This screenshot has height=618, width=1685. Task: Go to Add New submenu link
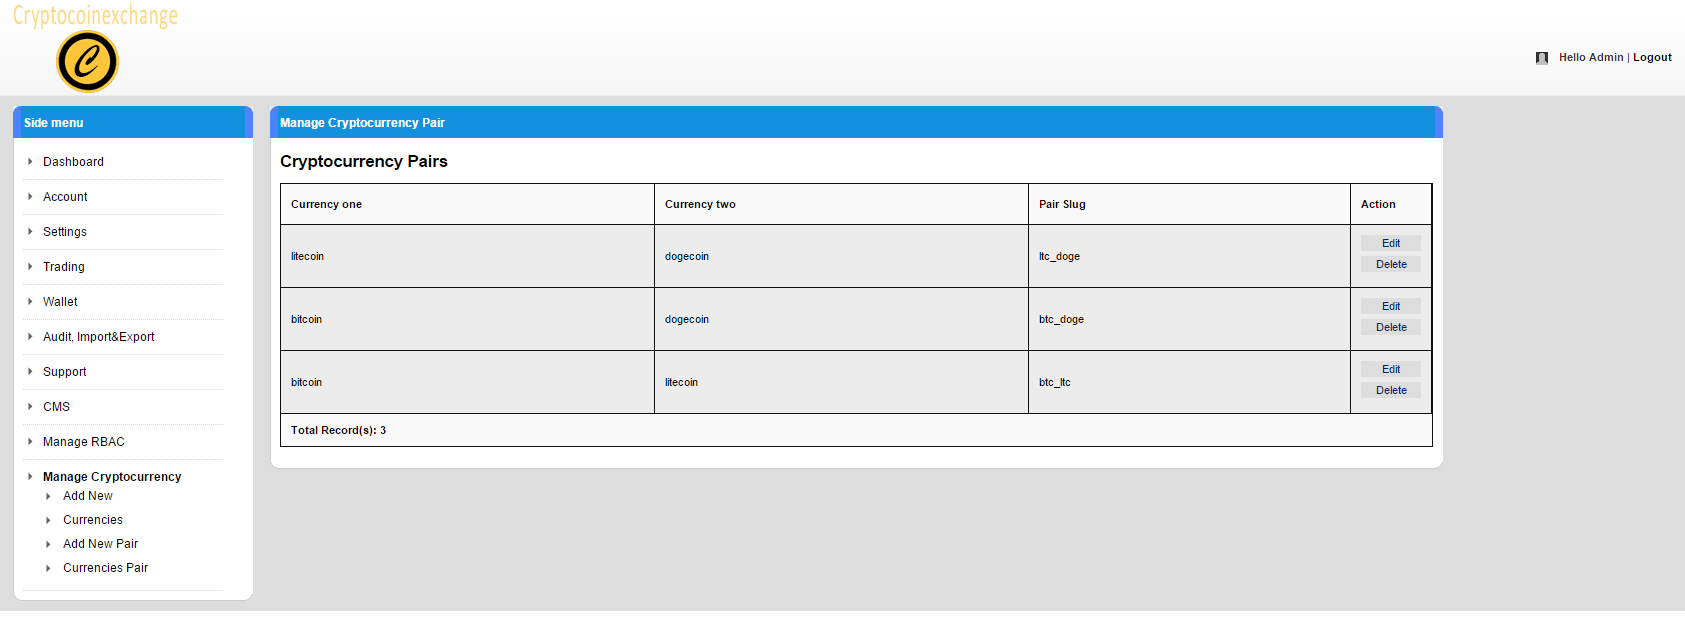tap(88, 496)
